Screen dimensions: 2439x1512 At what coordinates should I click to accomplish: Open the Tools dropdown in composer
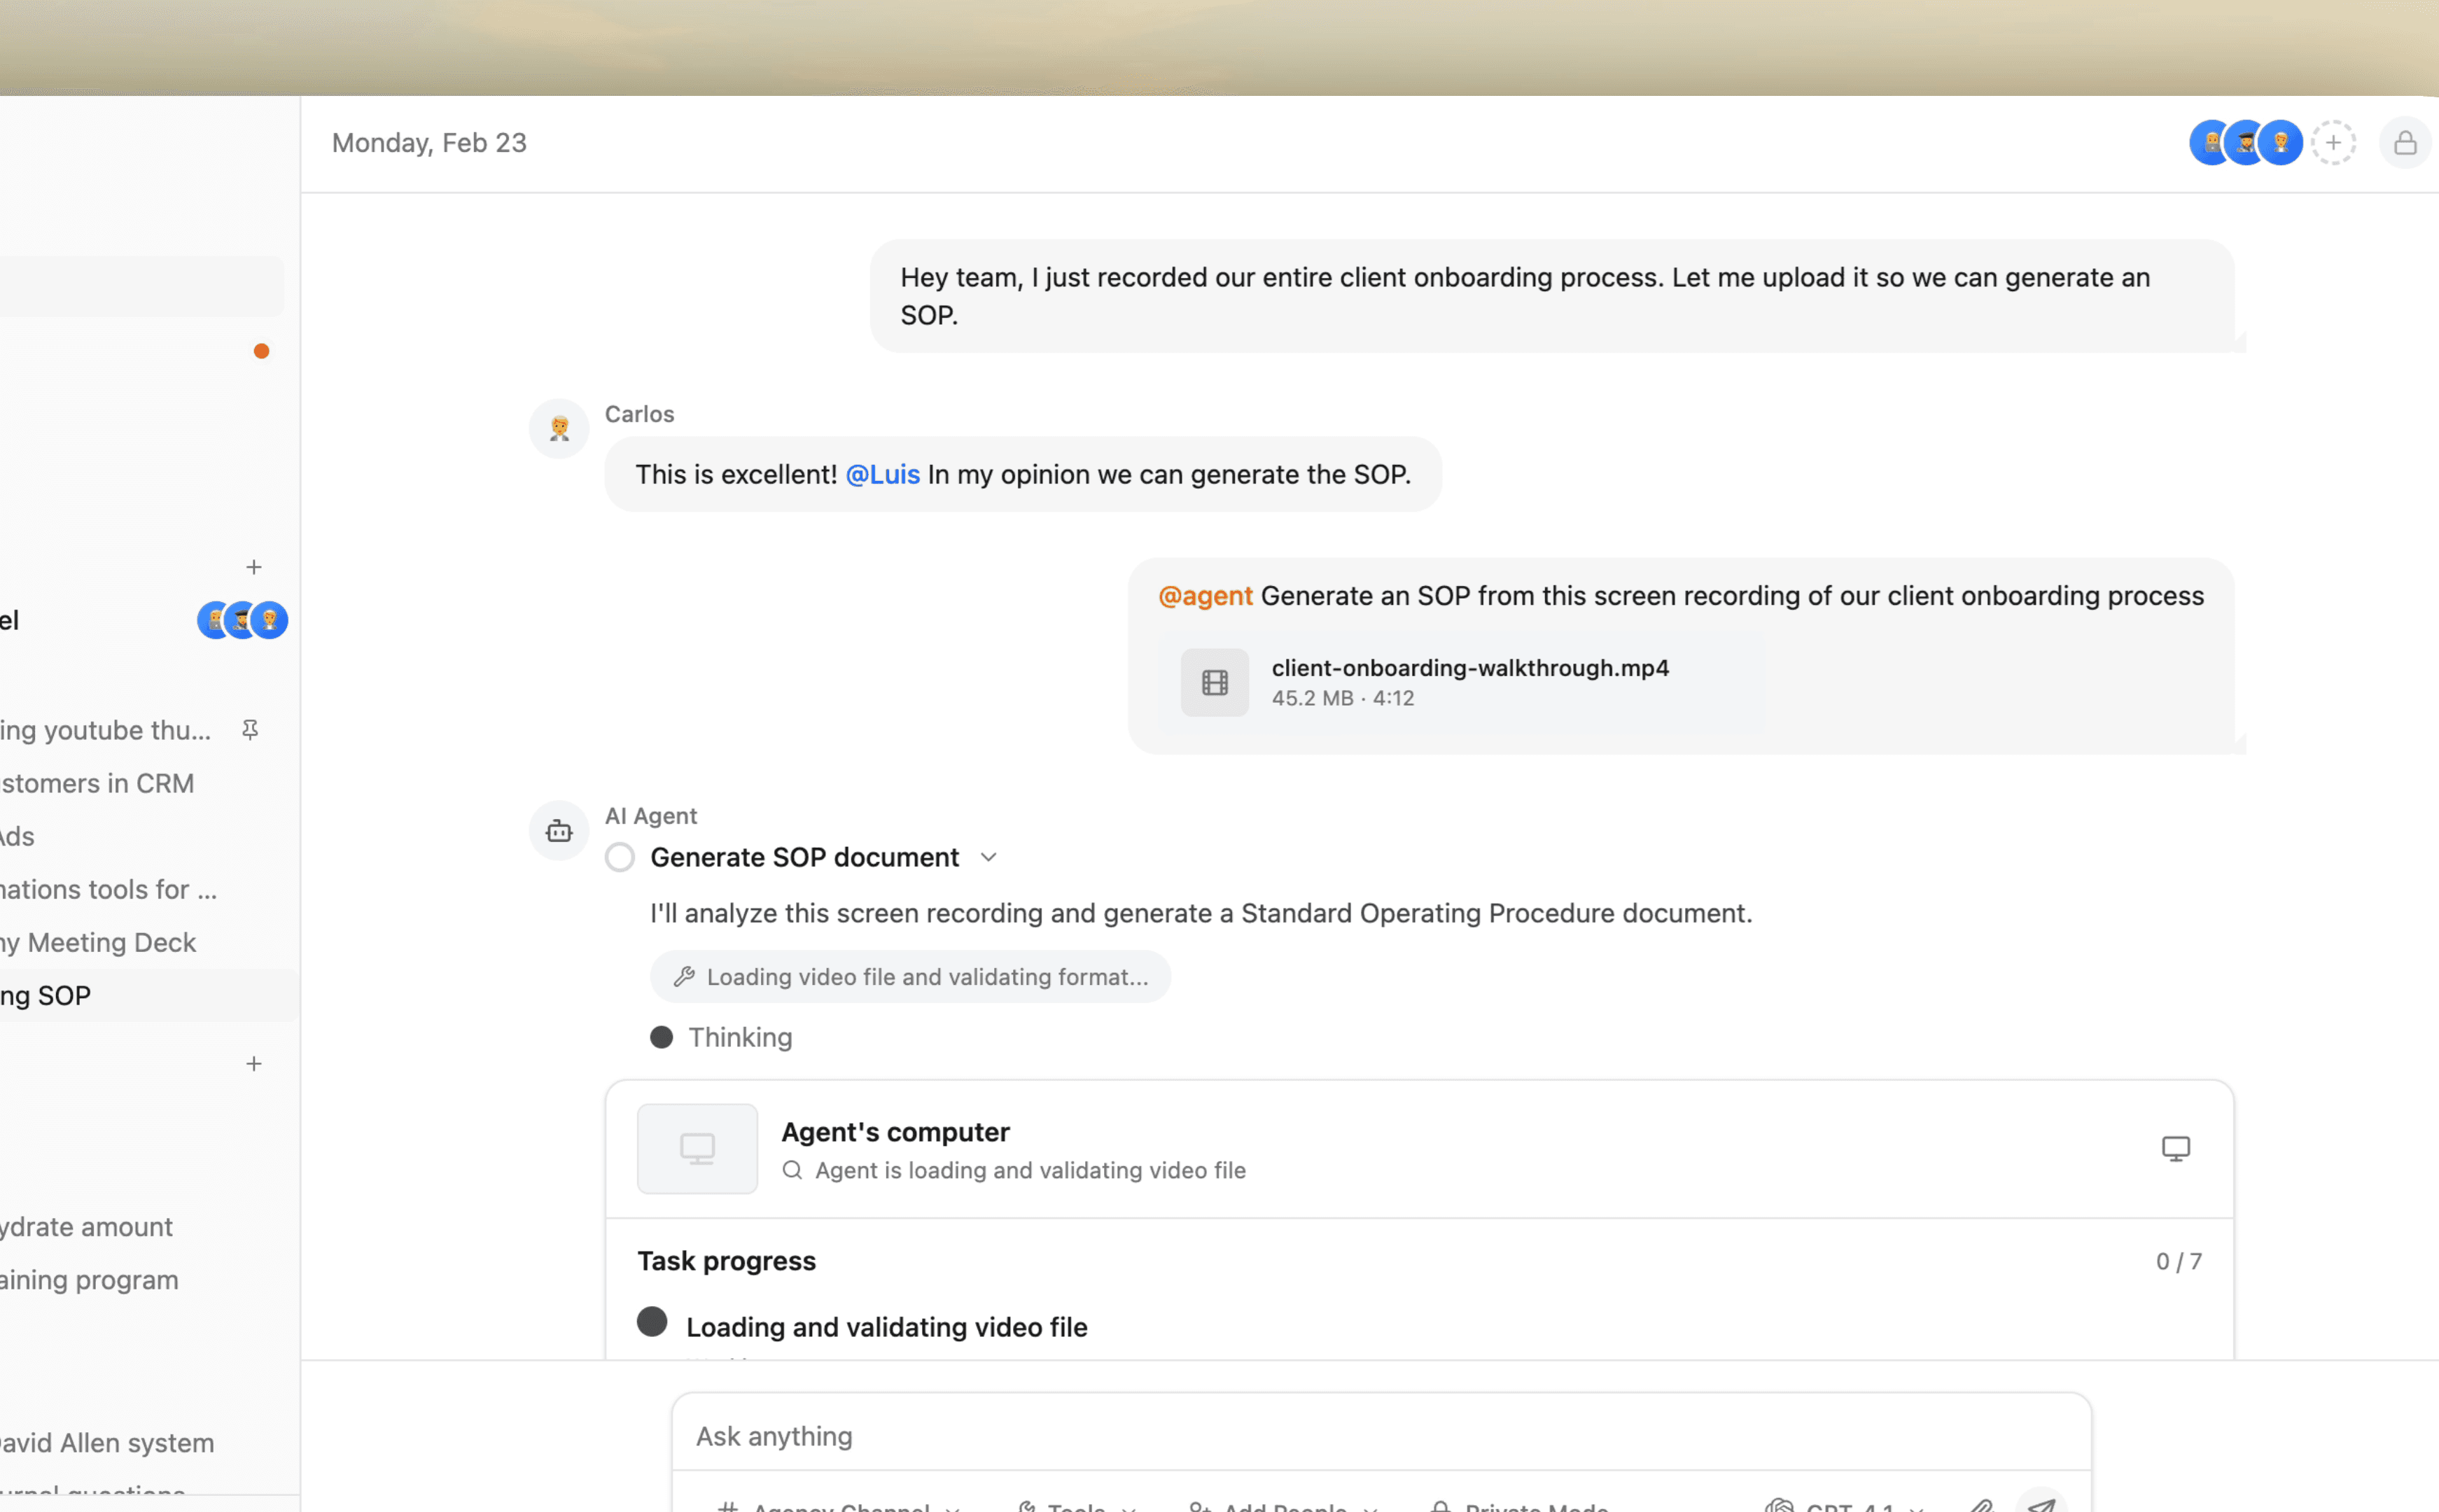tap(1076, 1506)
